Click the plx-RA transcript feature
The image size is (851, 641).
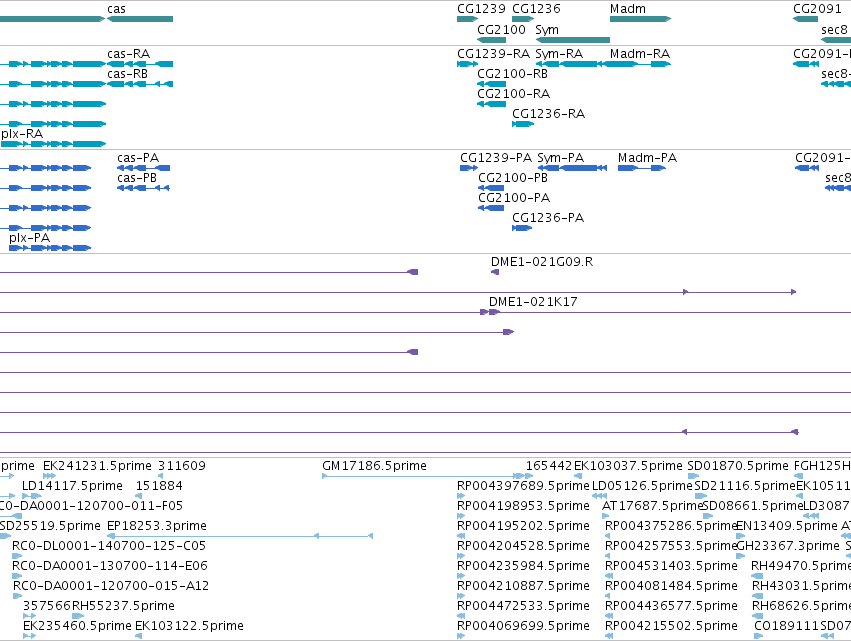(53, 144)
